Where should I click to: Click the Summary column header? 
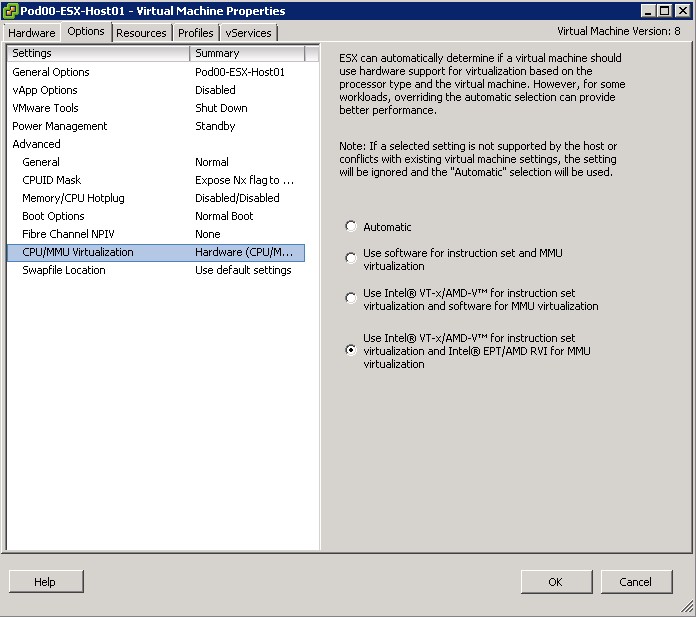click(247, 53)
